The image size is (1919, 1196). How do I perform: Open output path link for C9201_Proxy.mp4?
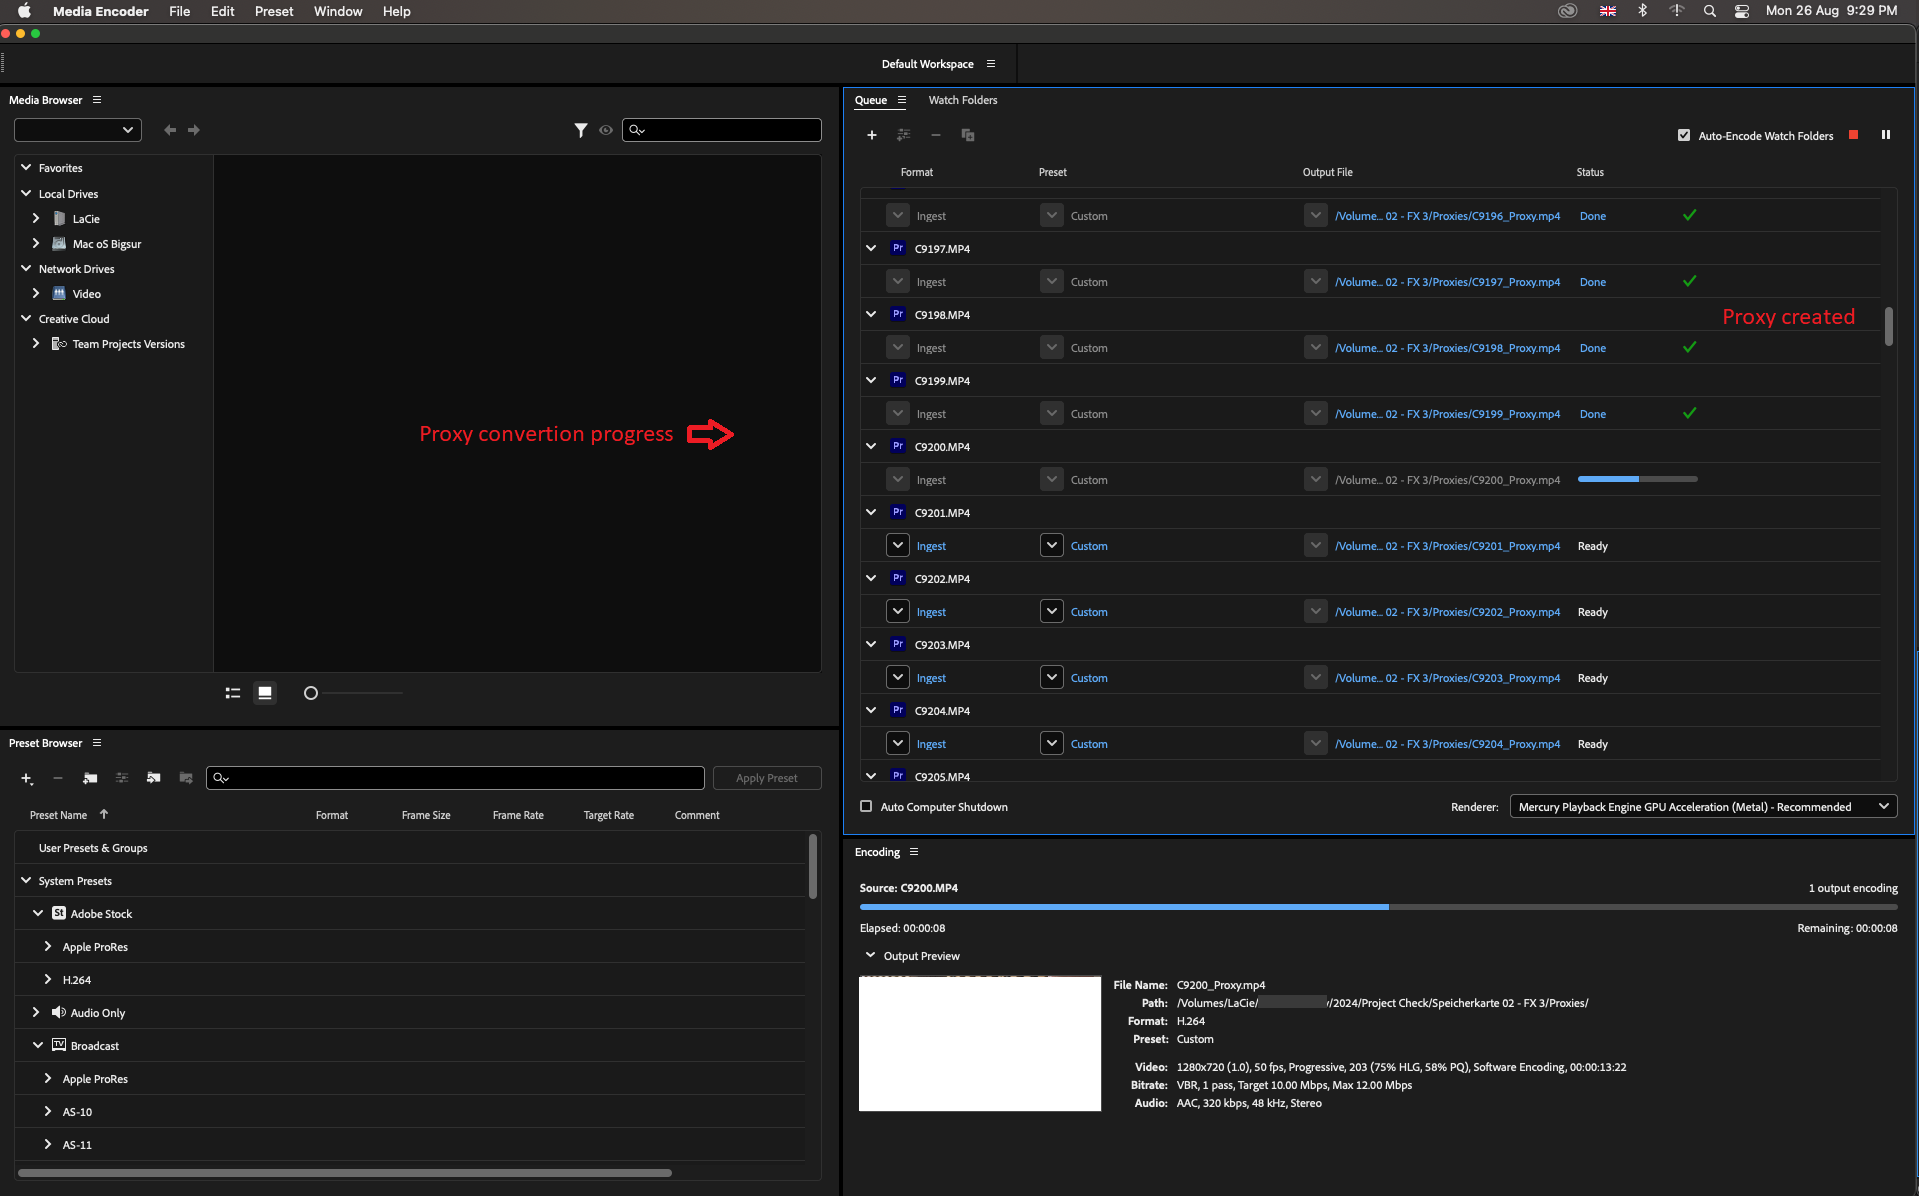point(1447,546)
